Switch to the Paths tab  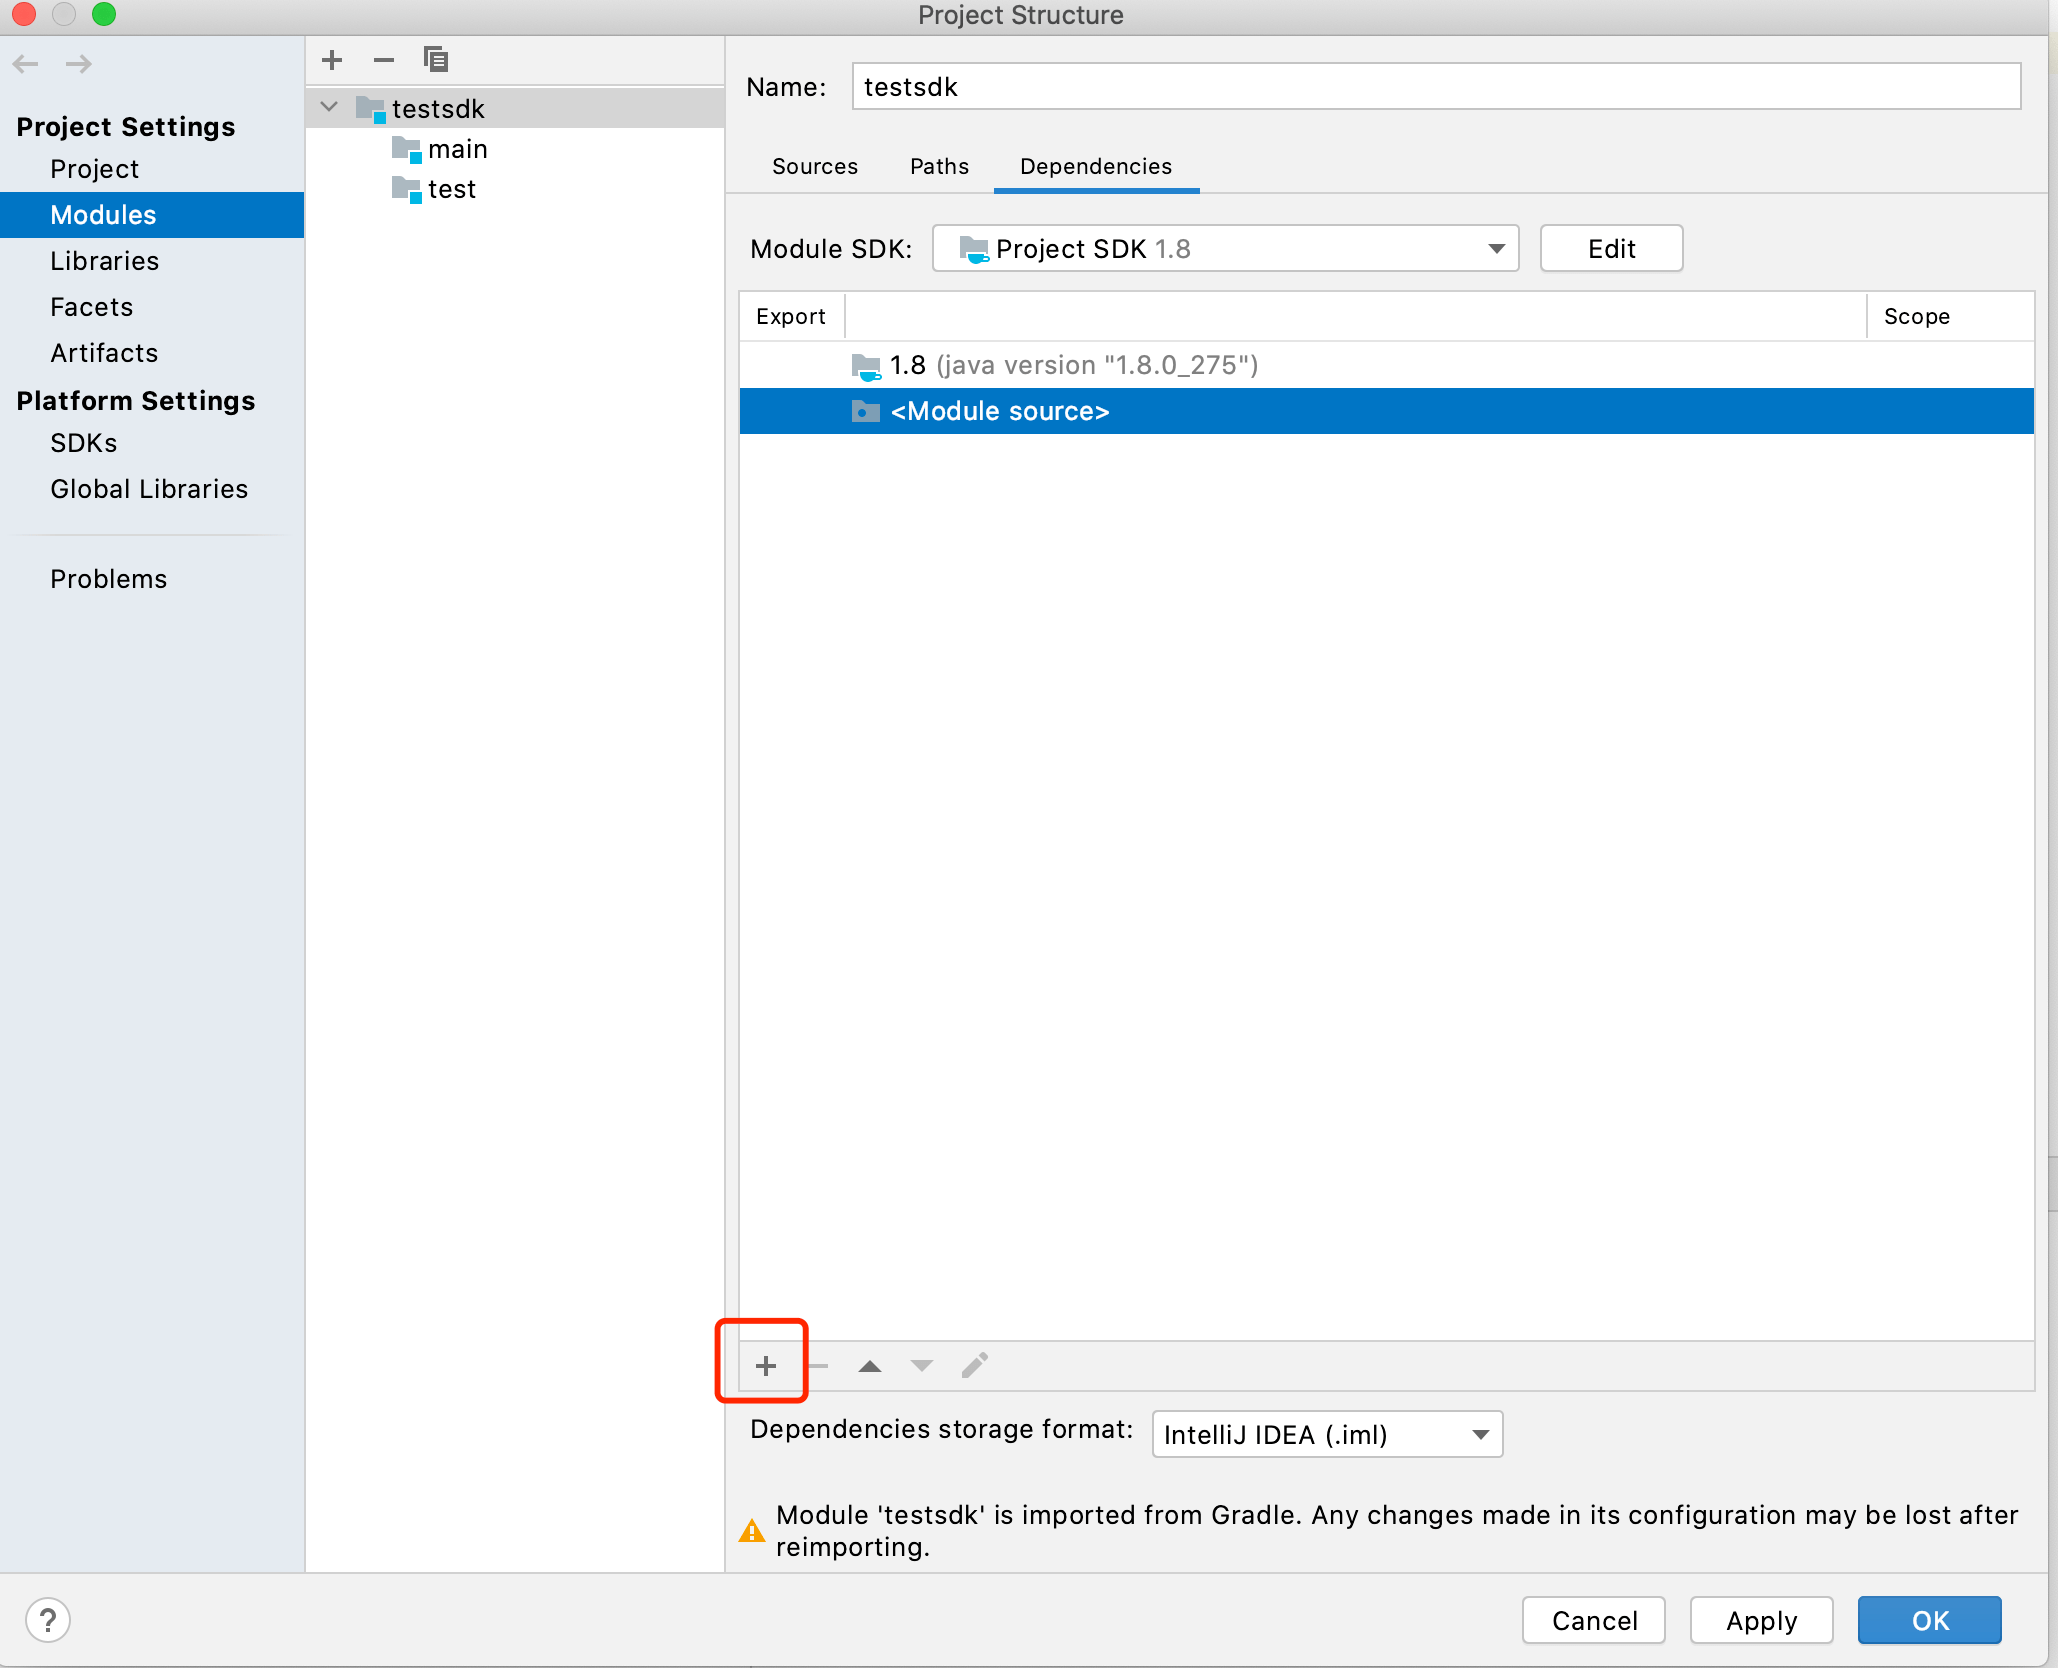938,166
